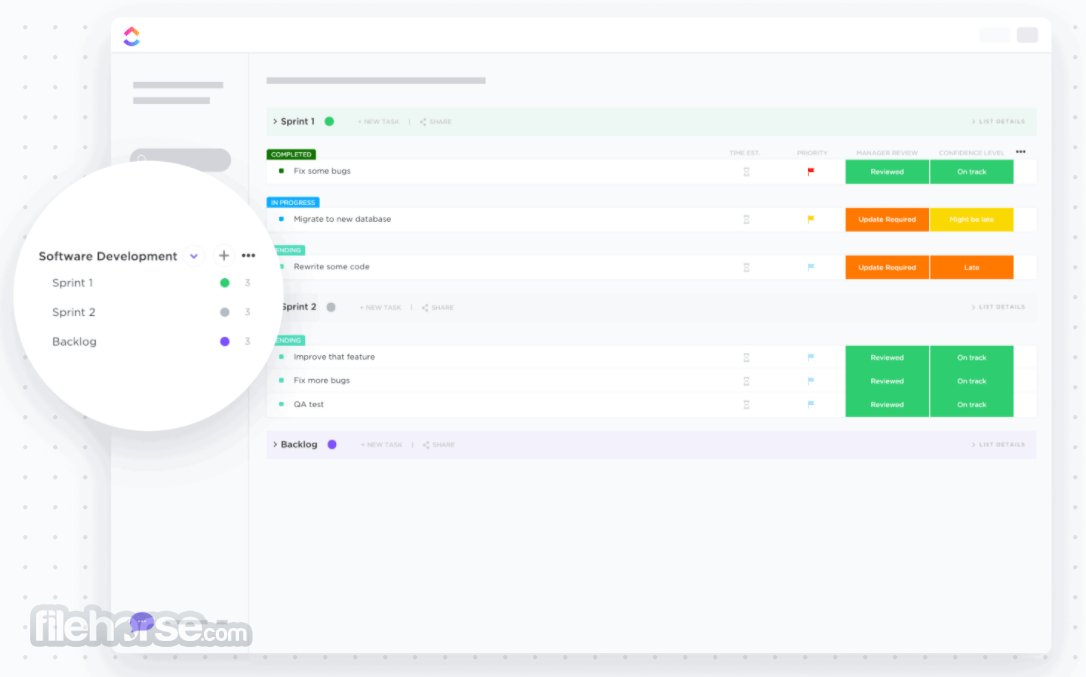This screenshot has width=1086, height=677.
Task: Toggle status square for Improve that feature
Action: click(281, 357)
